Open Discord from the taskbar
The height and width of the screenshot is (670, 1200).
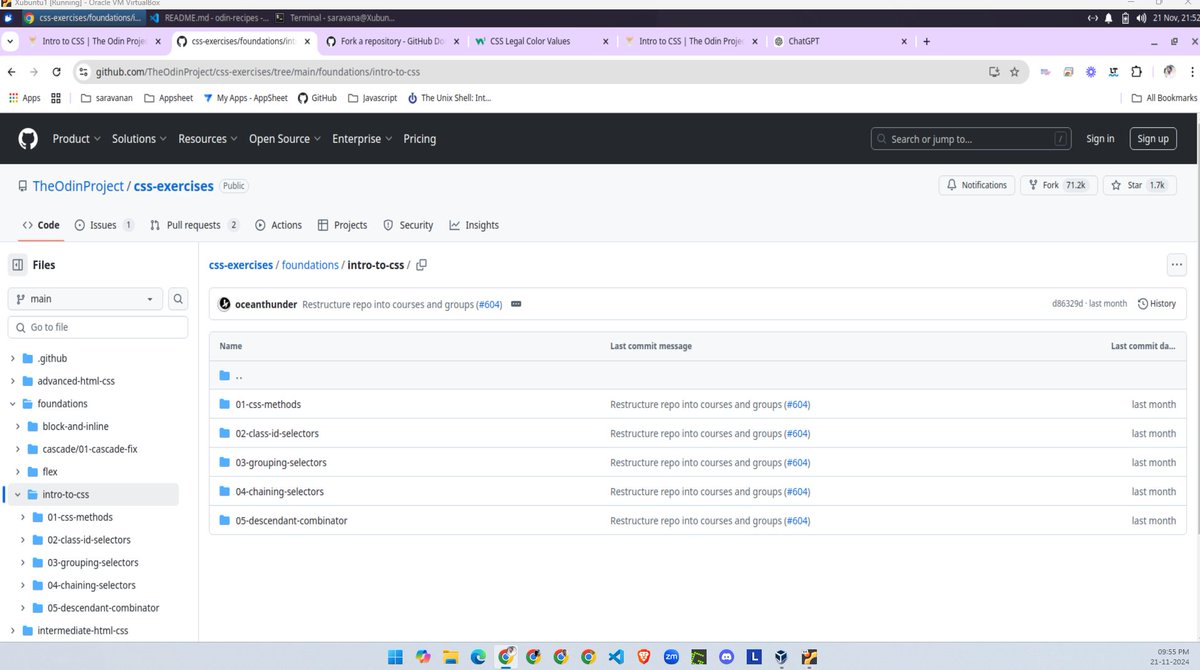tap(725, 657)
